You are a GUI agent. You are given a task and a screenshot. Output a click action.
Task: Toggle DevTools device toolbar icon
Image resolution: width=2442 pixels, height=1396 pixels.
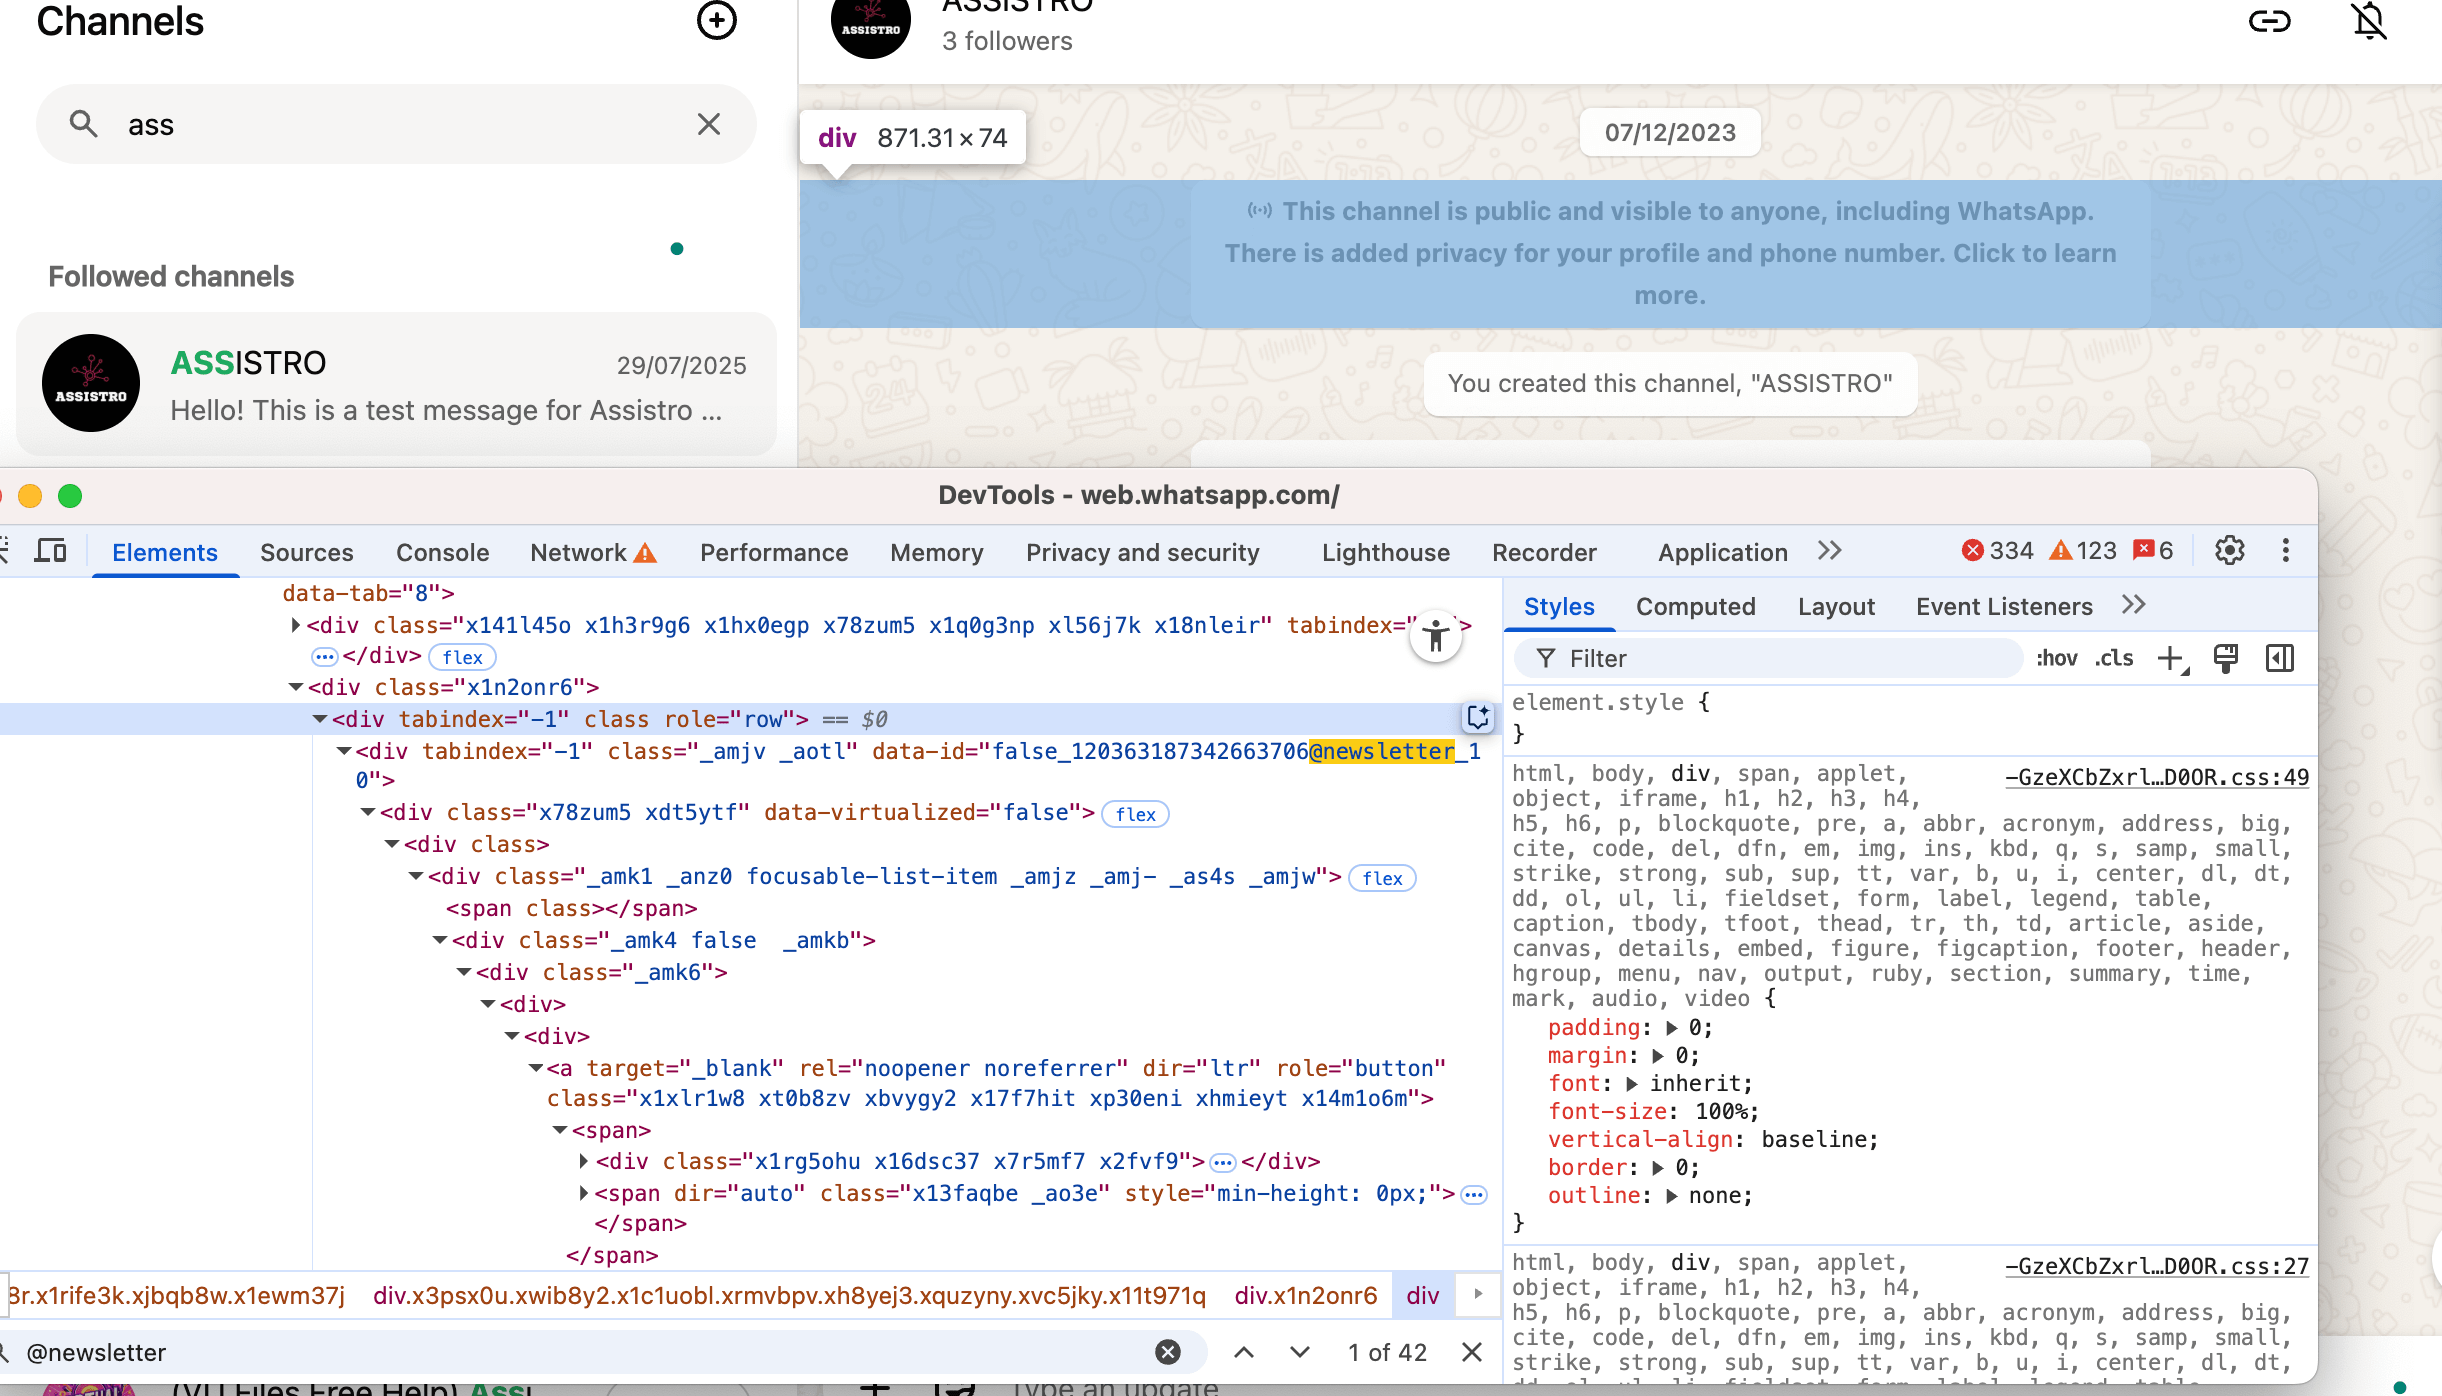[50, 551]
